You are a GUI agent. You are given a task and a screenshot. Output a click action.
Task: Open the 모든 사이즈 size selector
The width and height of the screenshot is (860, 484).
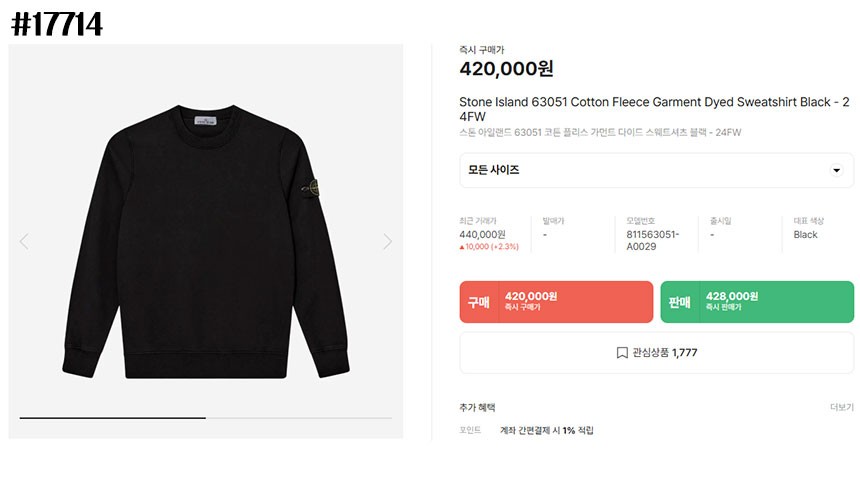click(657, 170)
